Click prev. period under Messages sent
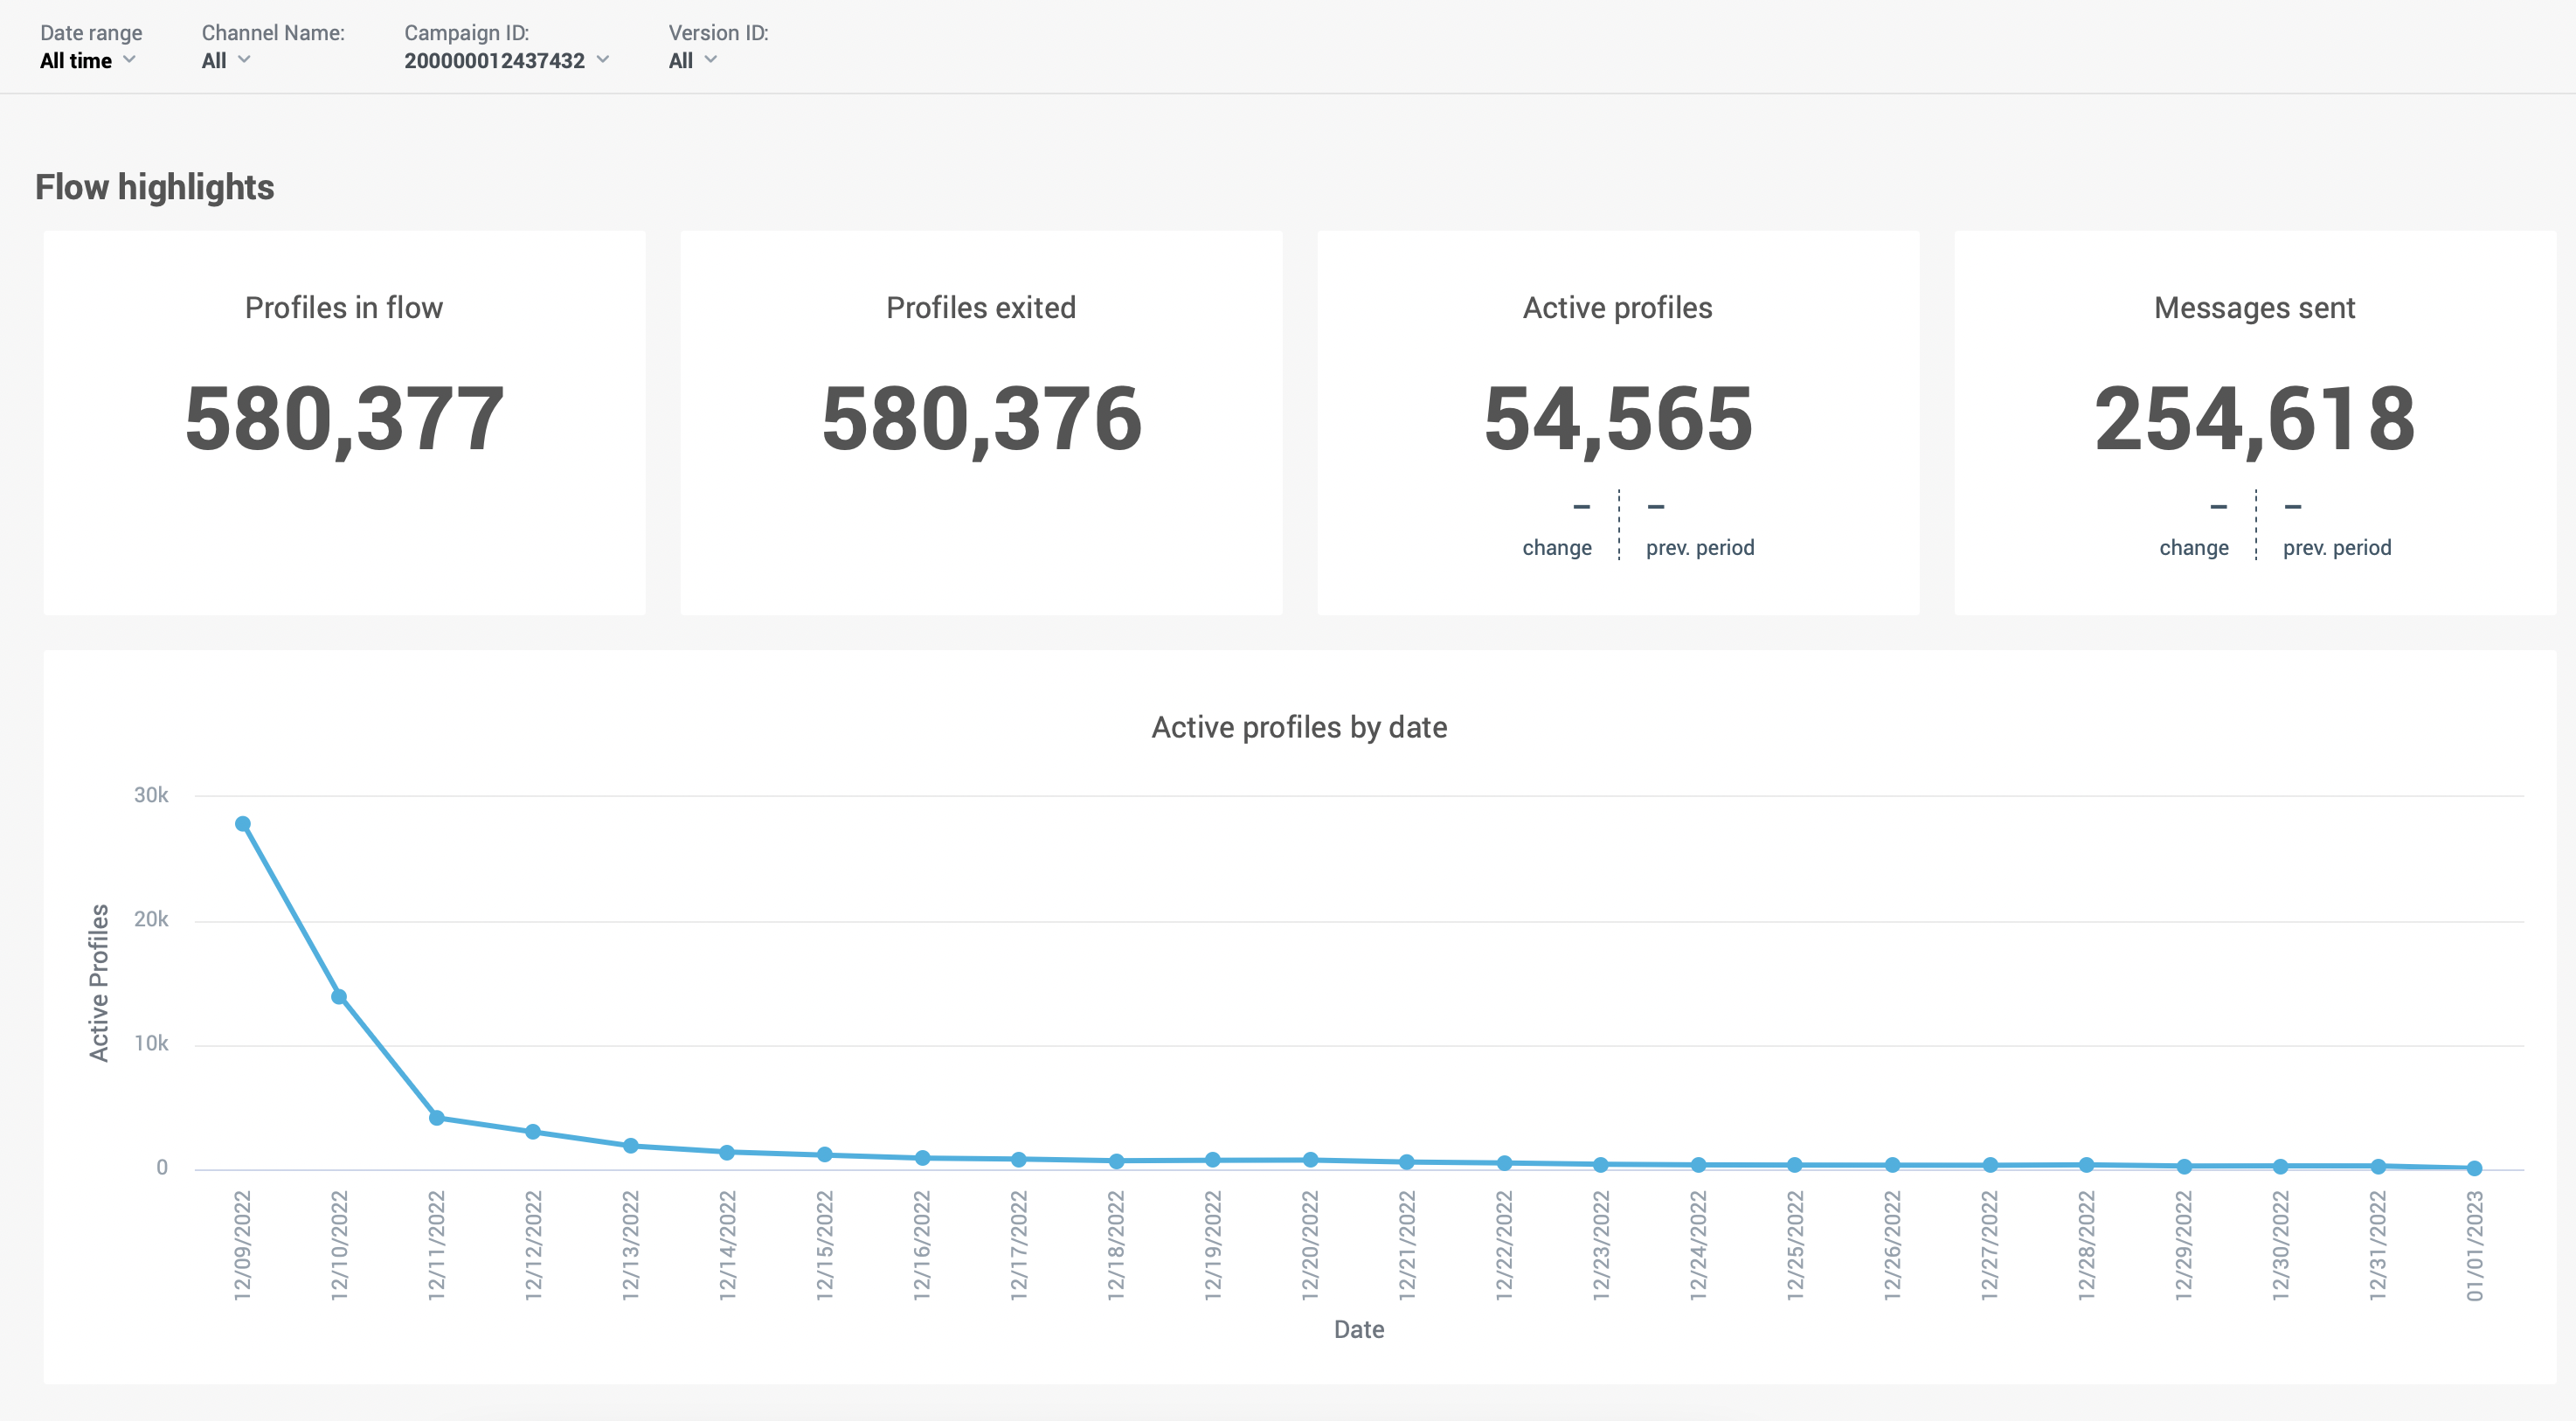Viewport: 2576px width, 1421px height. (2336, 547)
